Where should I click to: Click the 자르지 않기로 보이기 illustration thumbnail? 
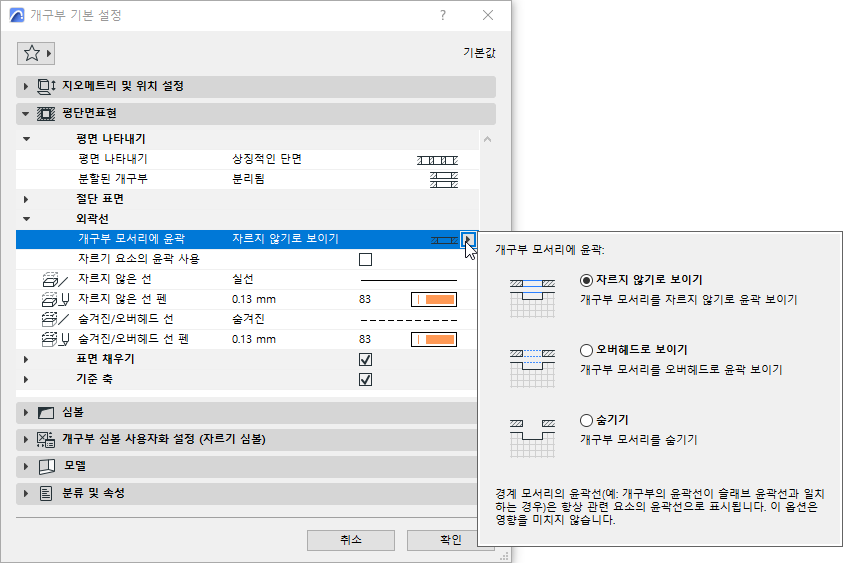click(532, 298)
